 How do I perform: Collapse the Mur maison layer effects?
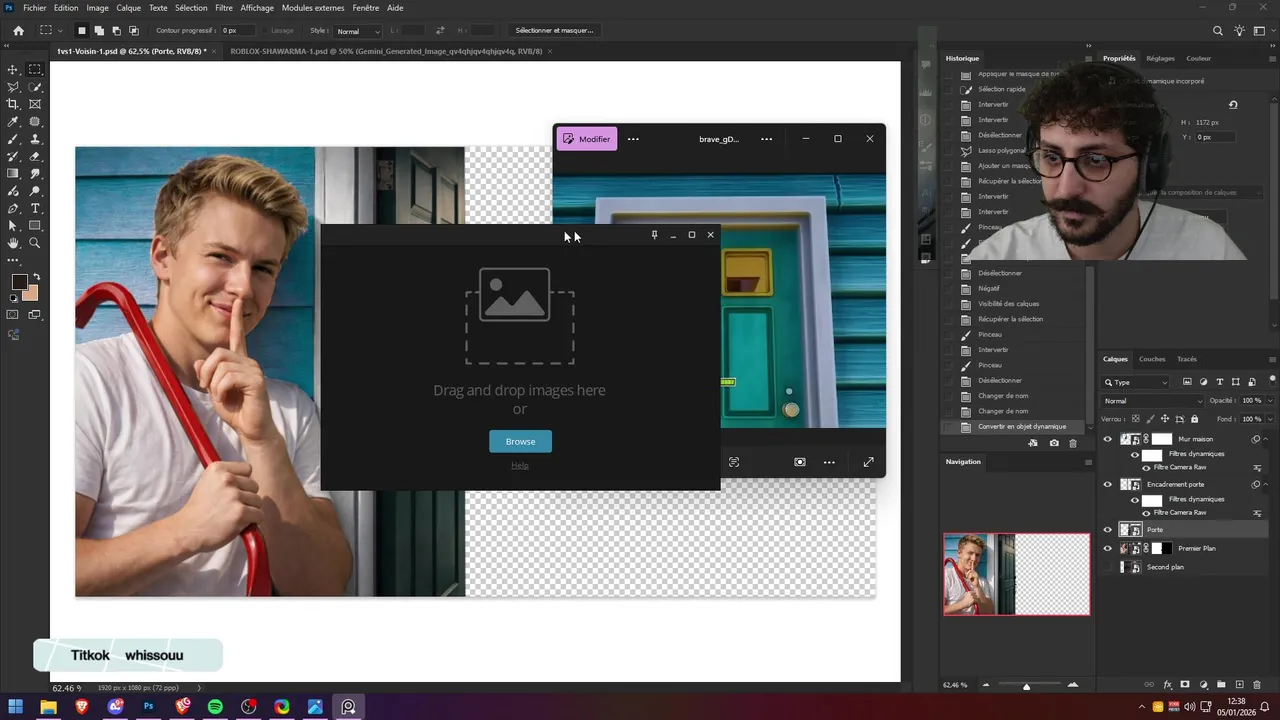click(x=1267, y=439)
